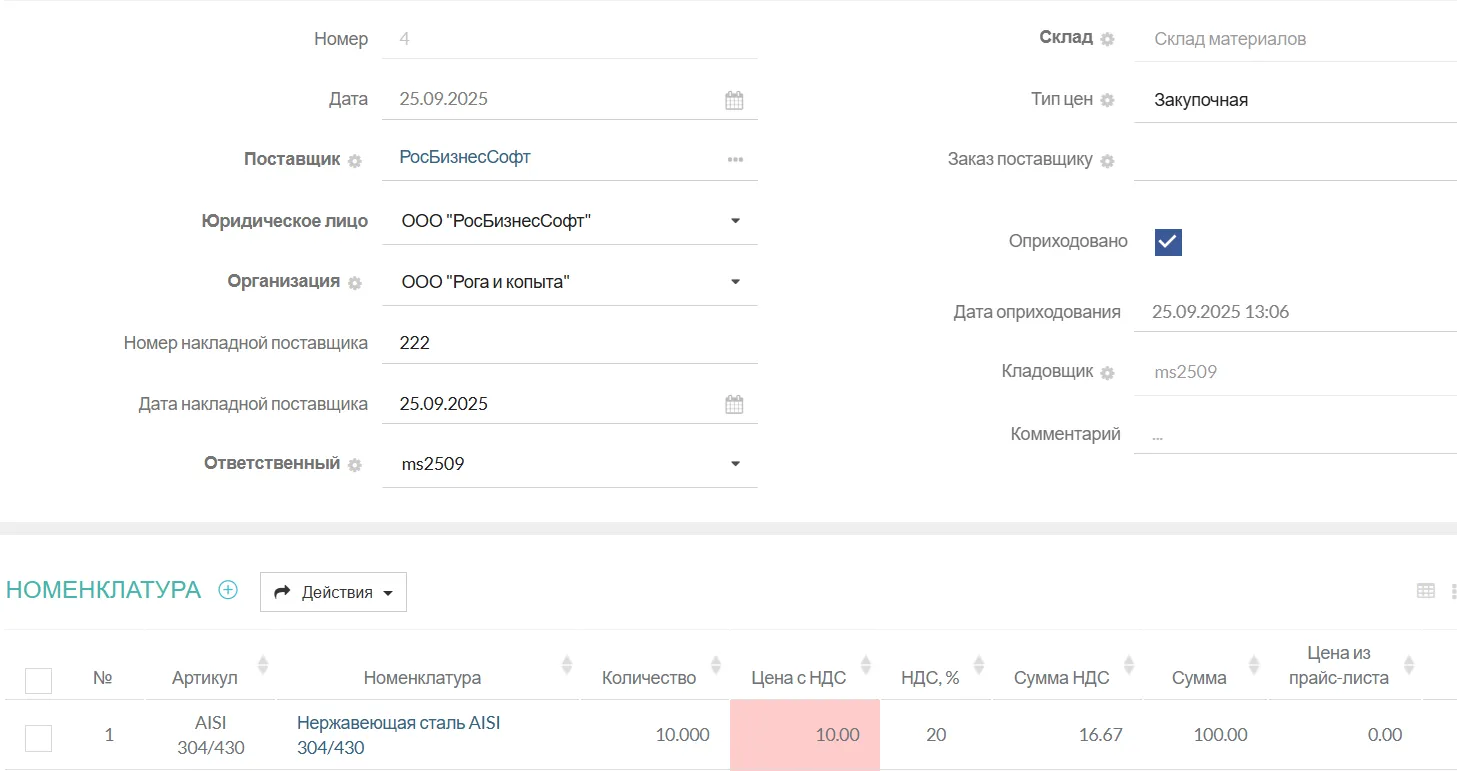Click the gear icon beside Склад label
This screenshot has height=771, width=1457.
(x=1107, y=39)
